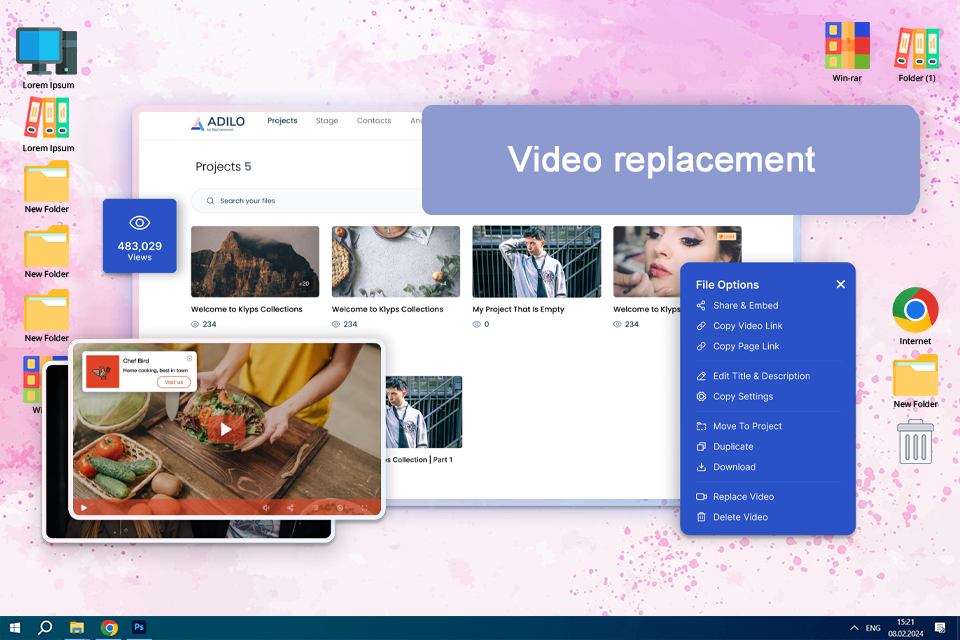
Task: Click views eye icon under My Project That Is Empty
Action: point(476,325)
